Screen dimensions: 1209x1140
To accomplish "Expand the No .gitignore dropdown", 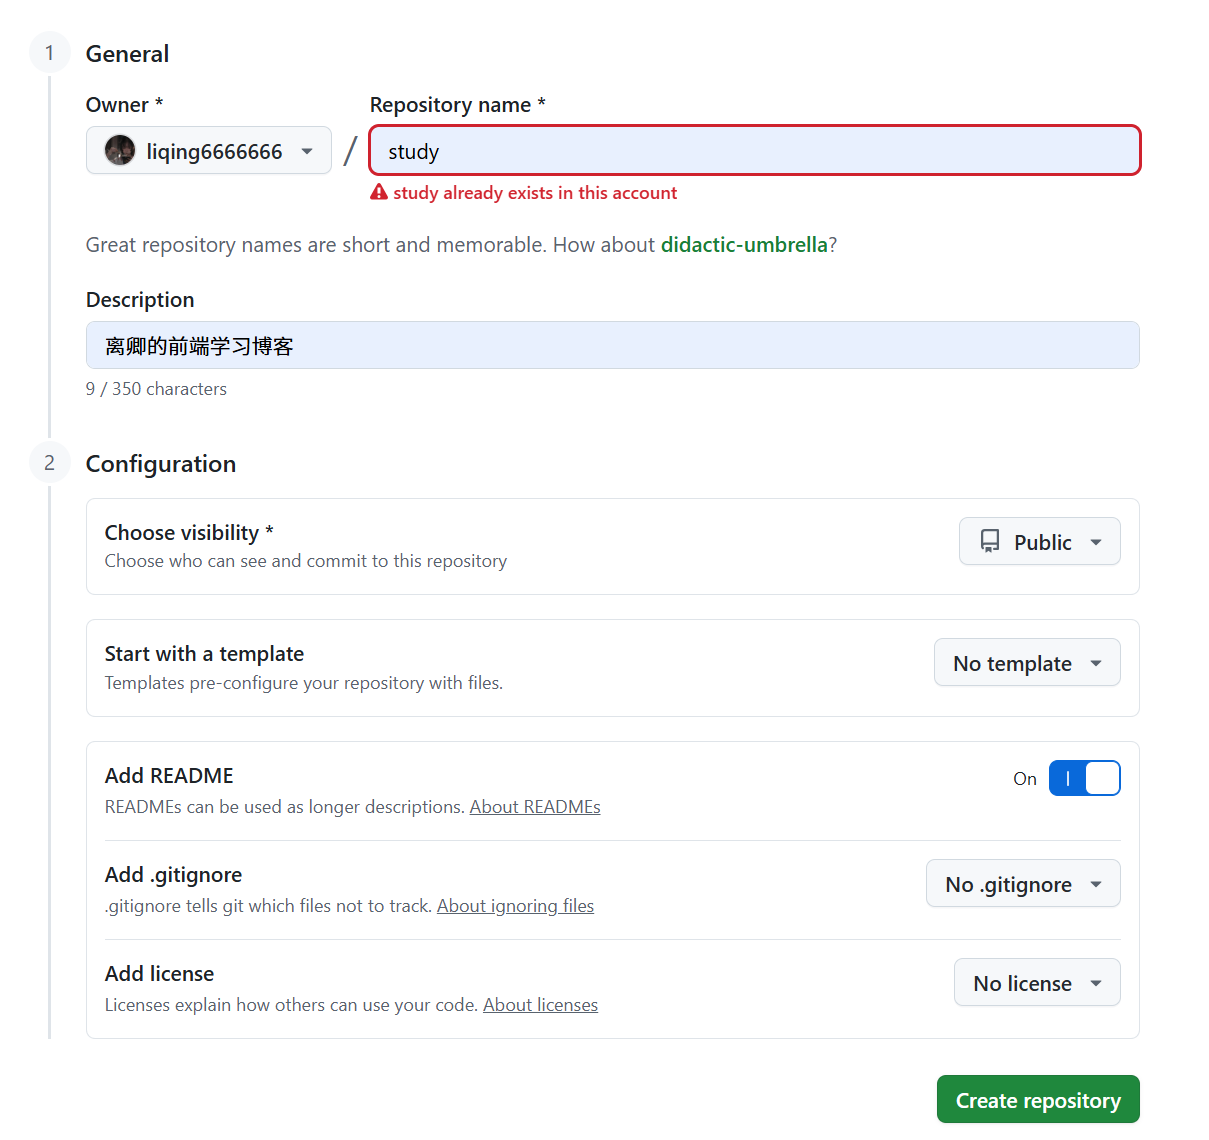I will pos(1022,884).
